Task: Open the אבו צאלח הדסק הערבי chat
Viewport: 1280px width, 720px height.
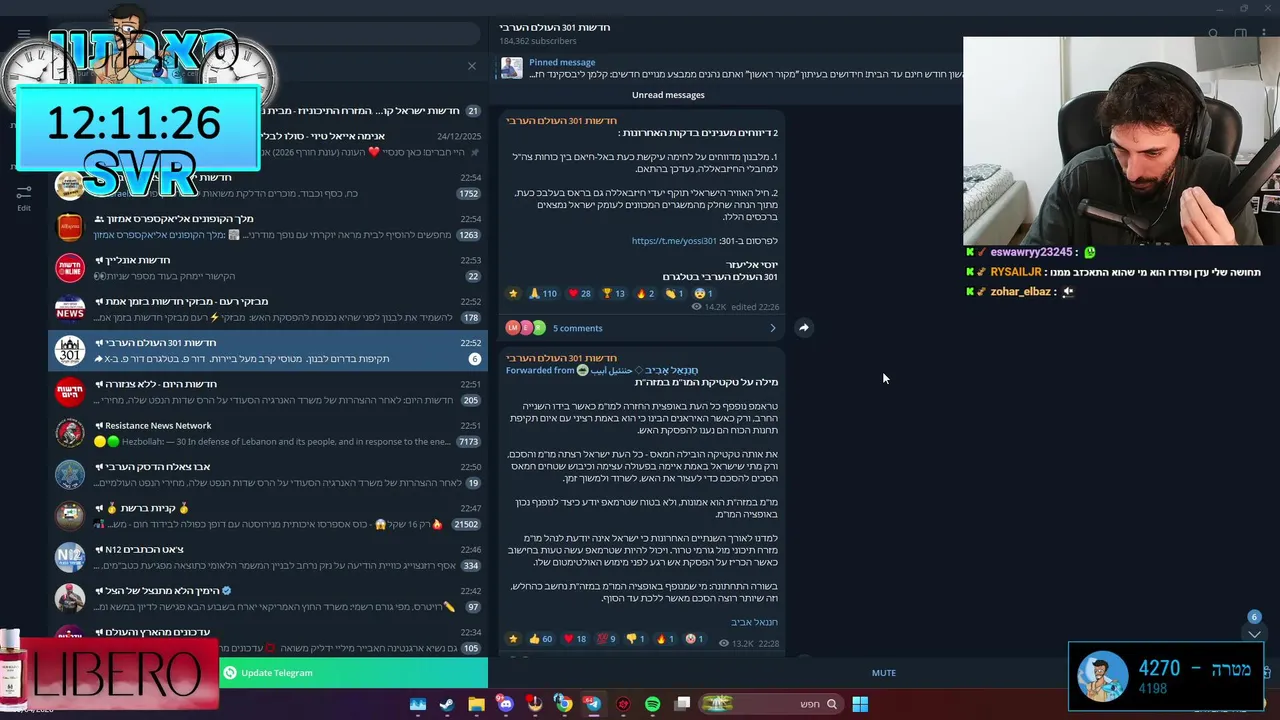Action: pyautogui.click(x=268, y=474)
